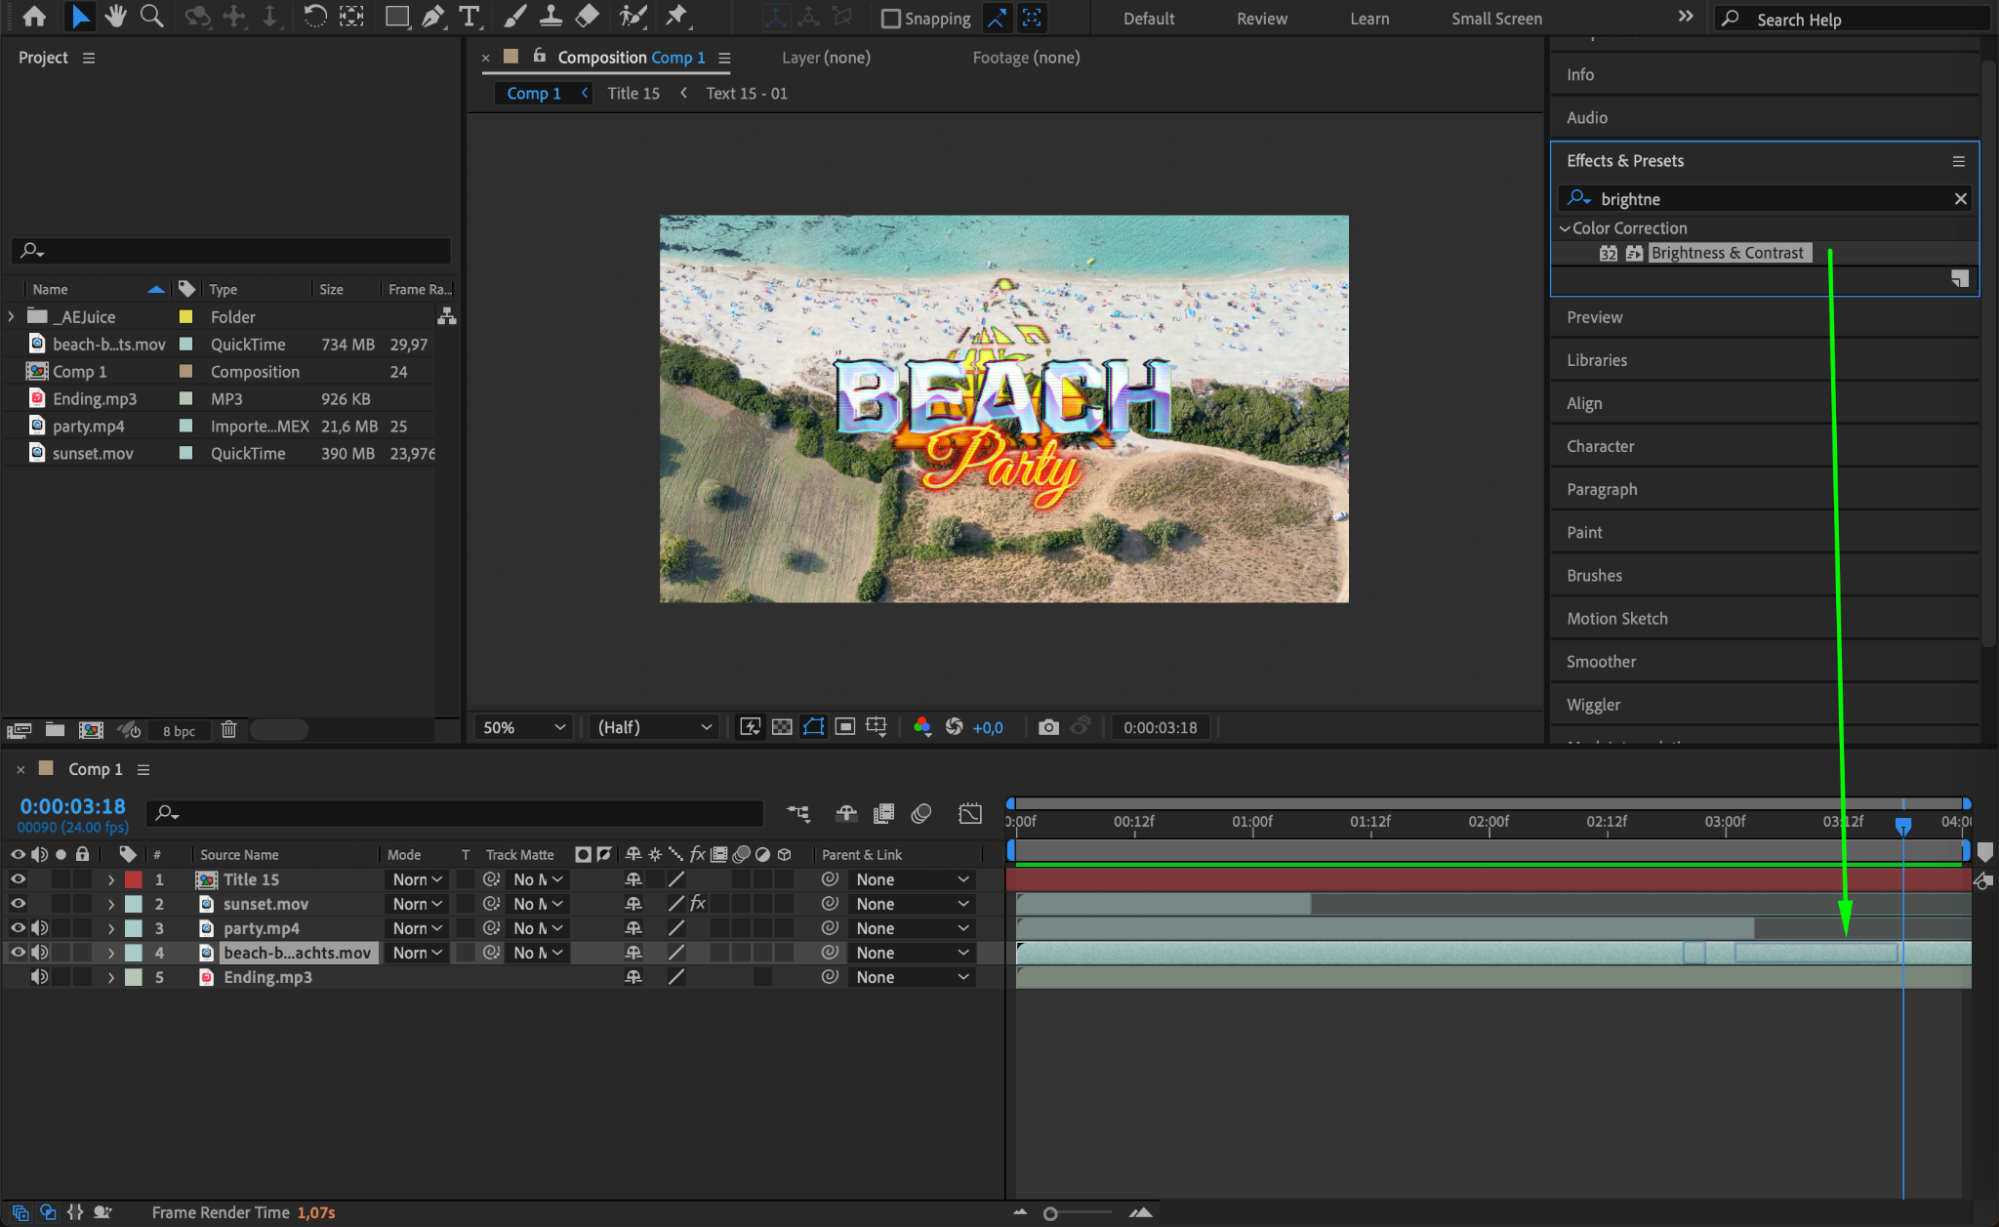Select the Horizontal Type tool
The height and width of the screenshot is (1227, 1999).
(x=468, y=16)
